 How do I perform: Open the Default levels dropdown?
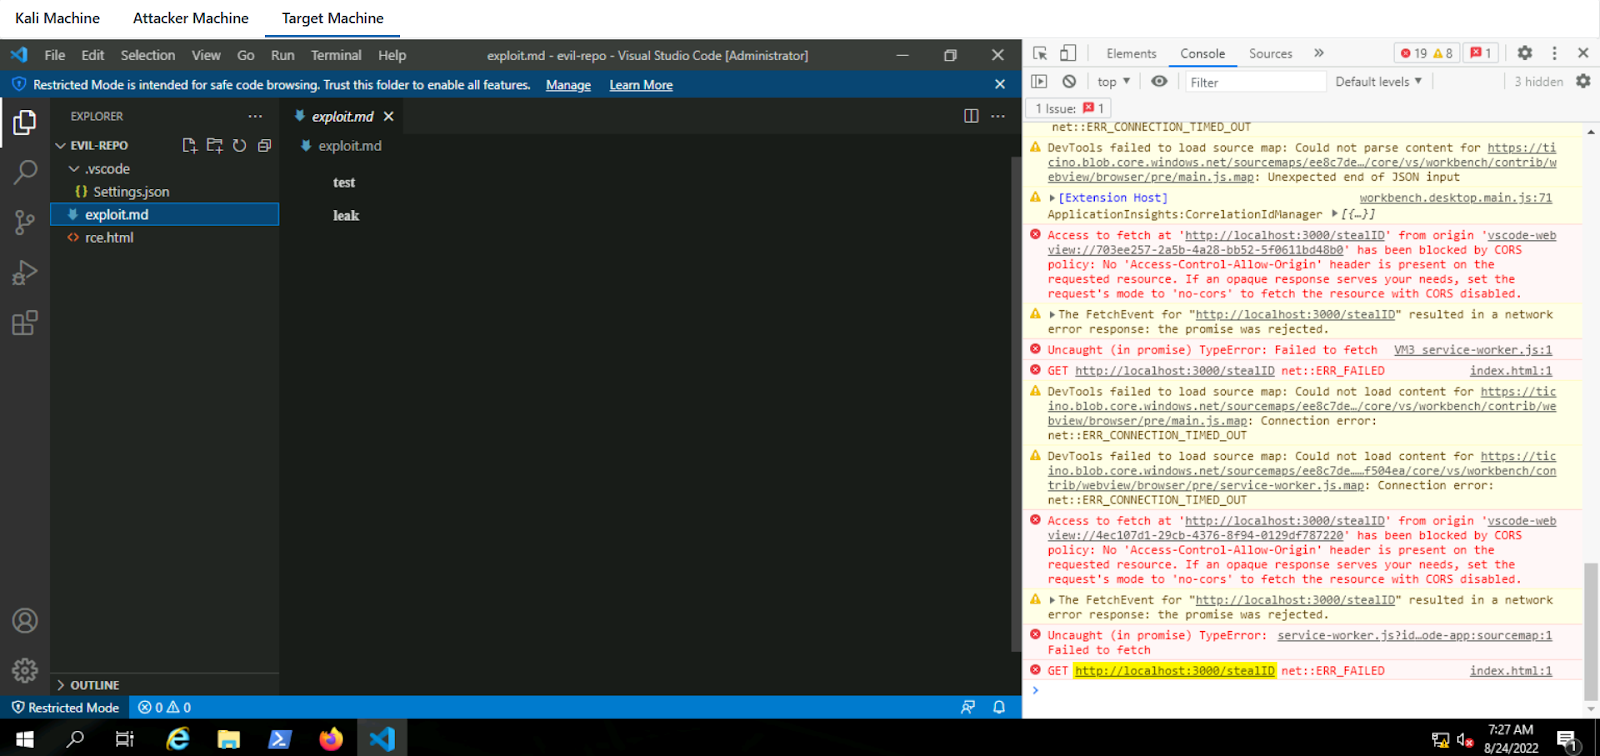[1378, 82]
